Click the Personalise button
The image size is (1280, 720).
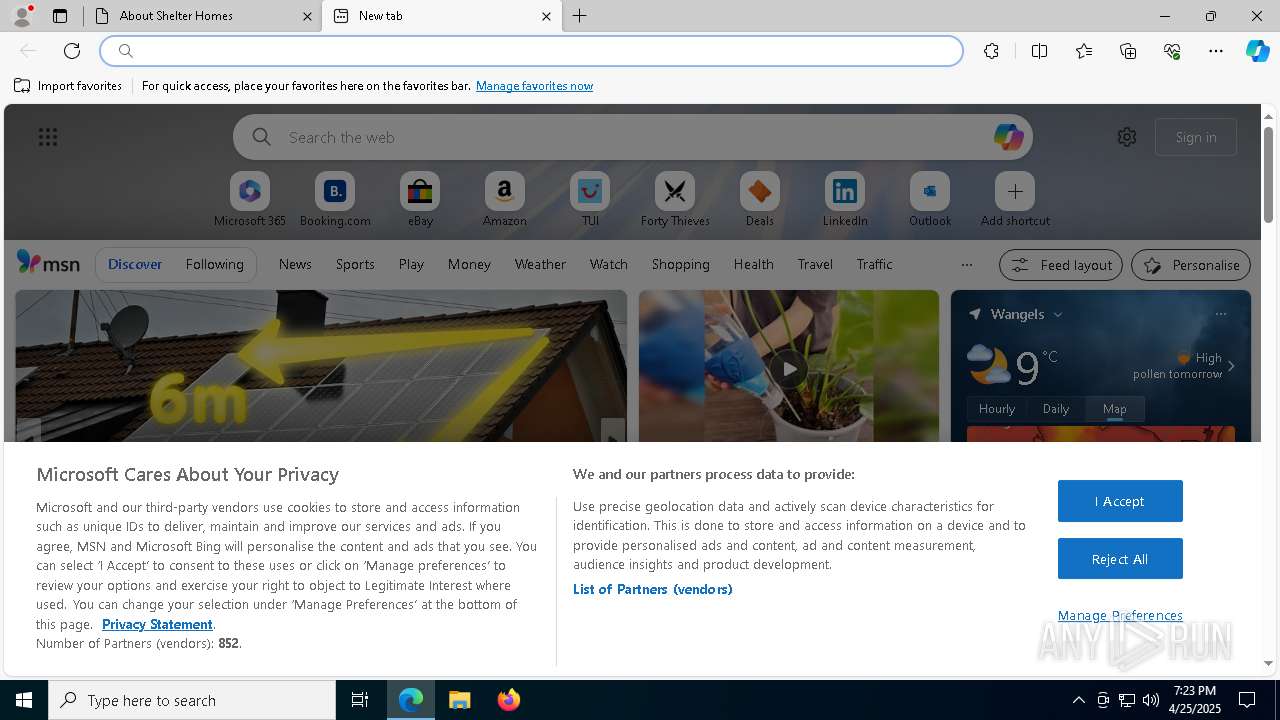pos(1191,265)
